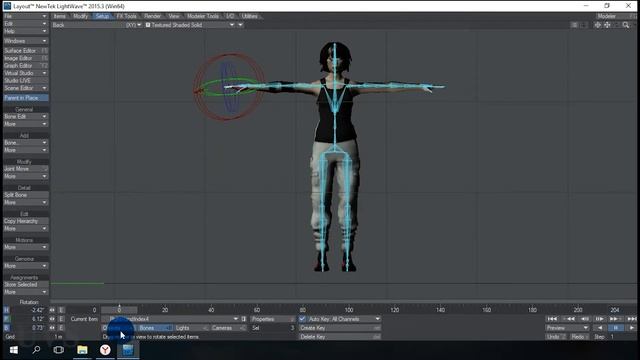This screenshot has width=640, height=360.
Task: Click the Create Key button
Action: (x=340, y=328)
